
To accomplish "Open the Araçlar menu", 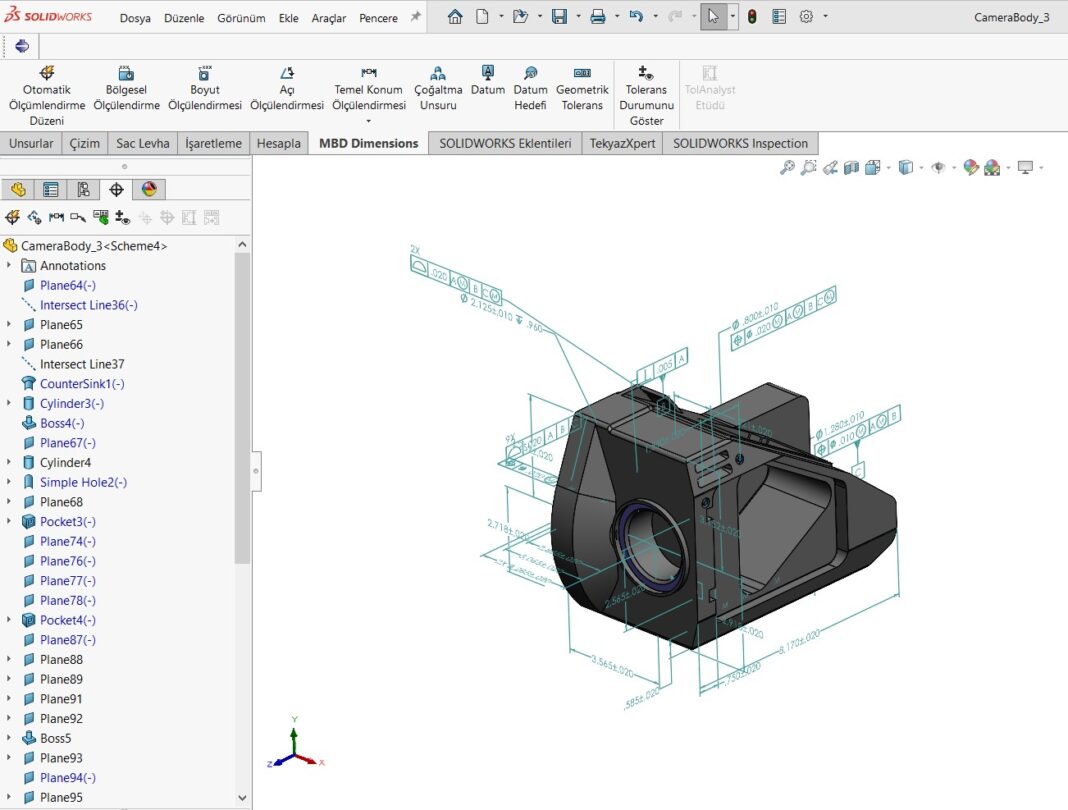I will (328, 17).
